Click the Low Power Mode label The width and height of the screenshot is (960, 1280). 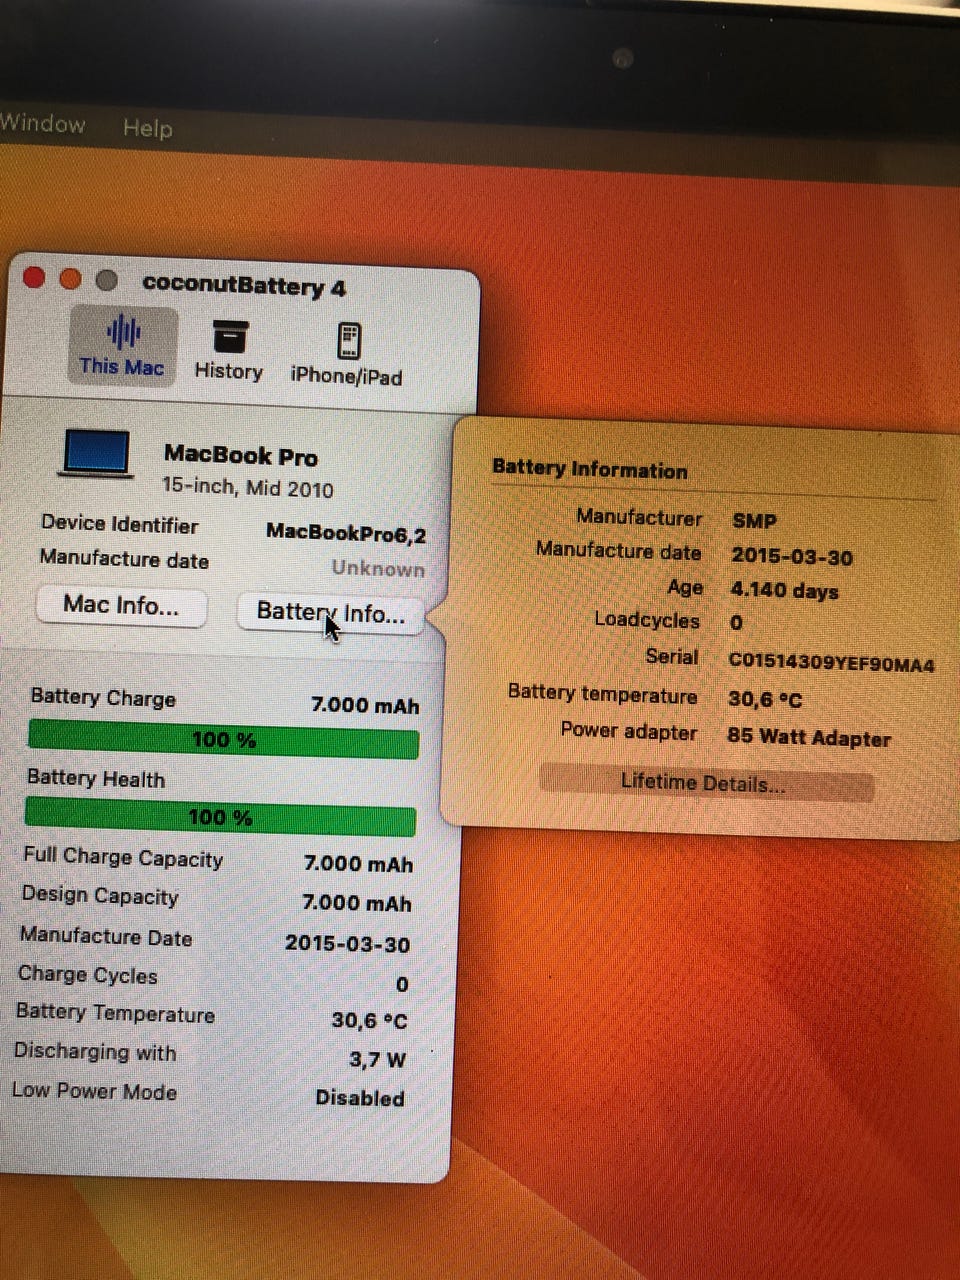coord(94,1091)
